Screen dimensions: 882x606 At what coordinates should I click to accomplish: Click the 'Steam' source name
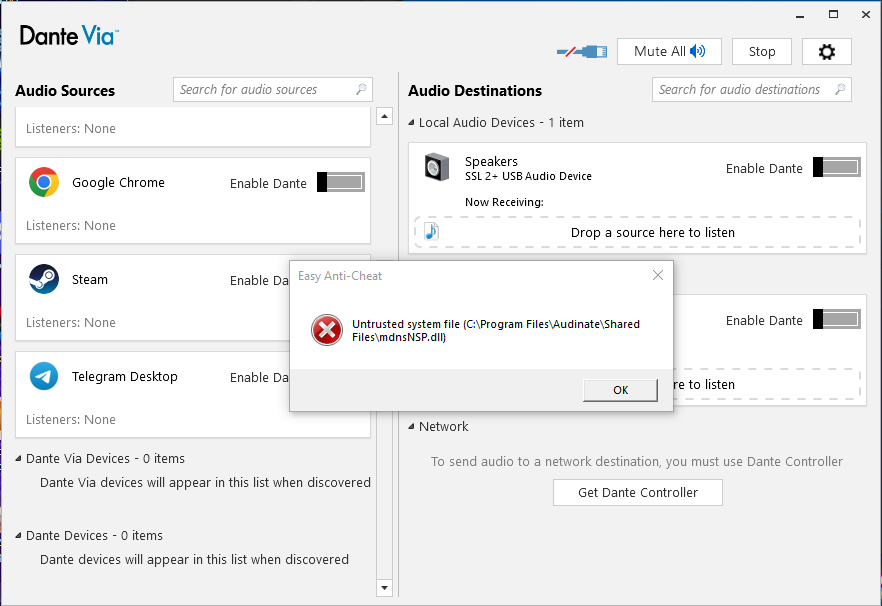[x=89, y=280]
